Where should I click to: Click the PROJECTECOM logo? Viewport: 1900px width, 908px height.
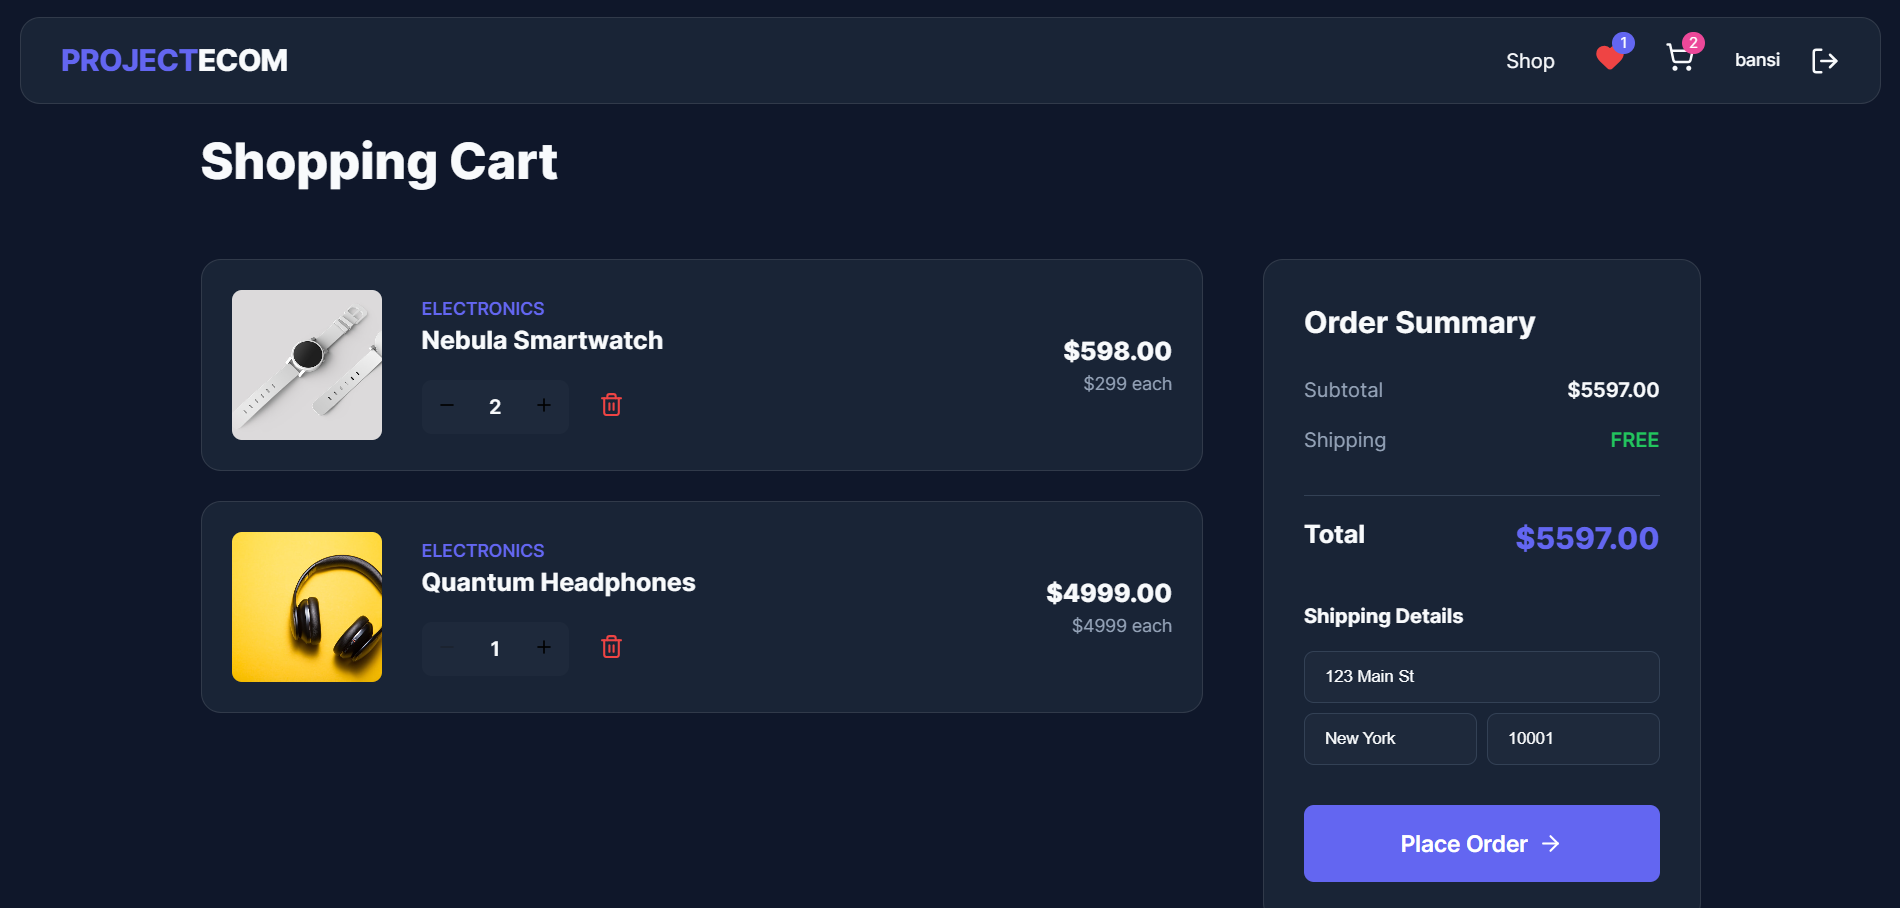coord(173,60)
